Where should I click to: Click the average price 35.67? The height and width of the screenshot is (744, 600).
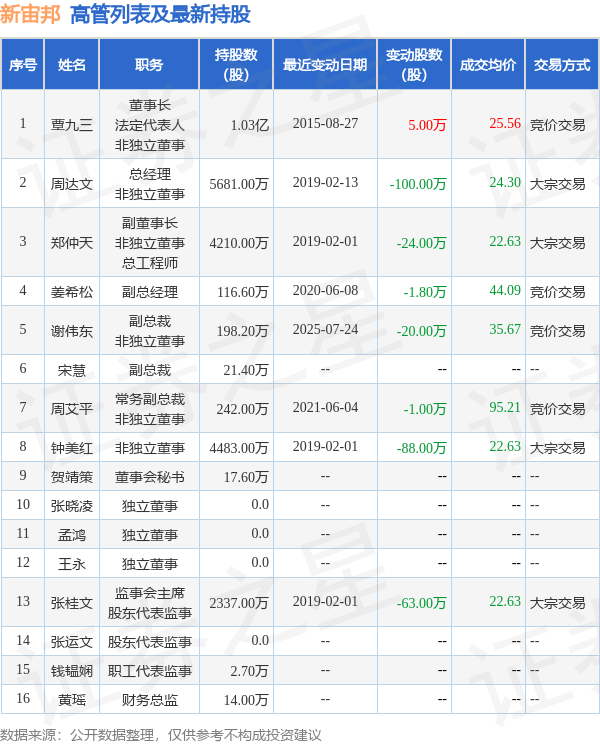pyautogui.click(x=505, y=329)
